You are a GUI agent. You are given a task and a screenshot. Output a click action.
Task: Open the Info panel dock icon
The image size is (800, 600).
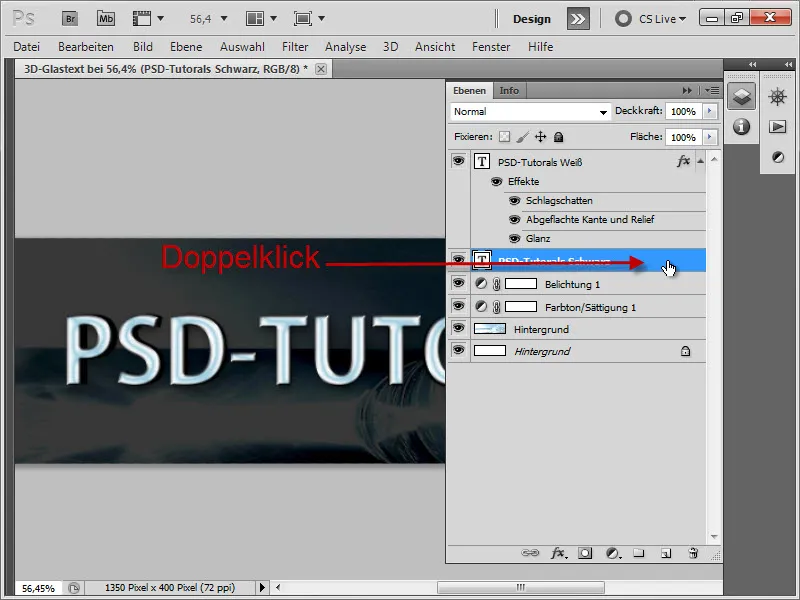(741, 126)
